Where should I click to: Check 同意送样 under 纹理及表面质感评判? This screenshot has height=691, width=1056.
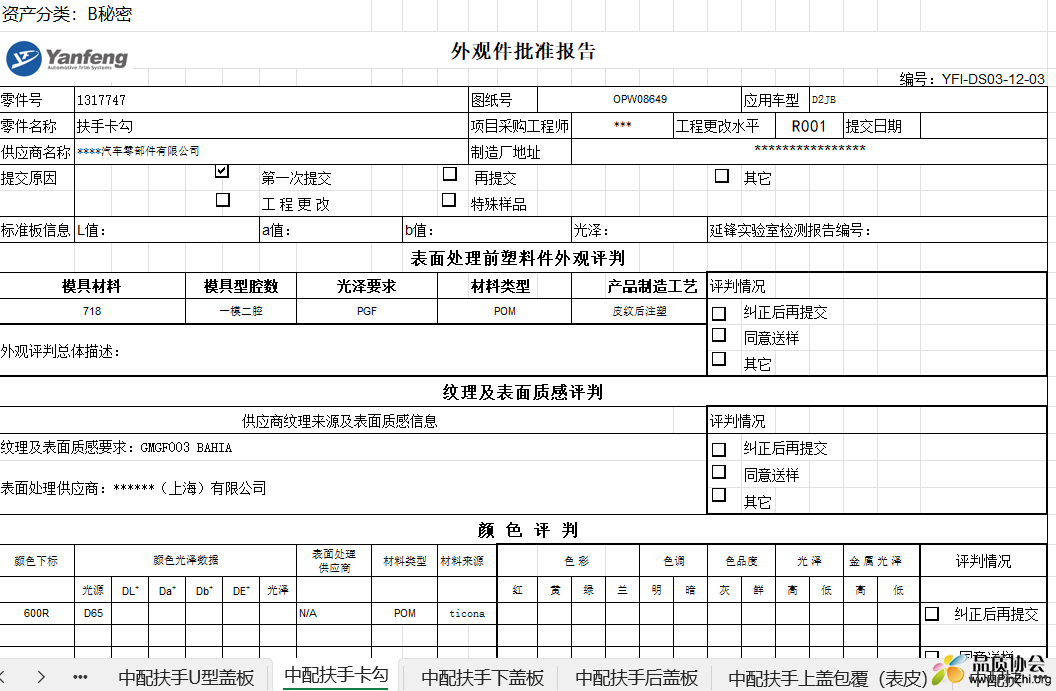tap(719, 471)
